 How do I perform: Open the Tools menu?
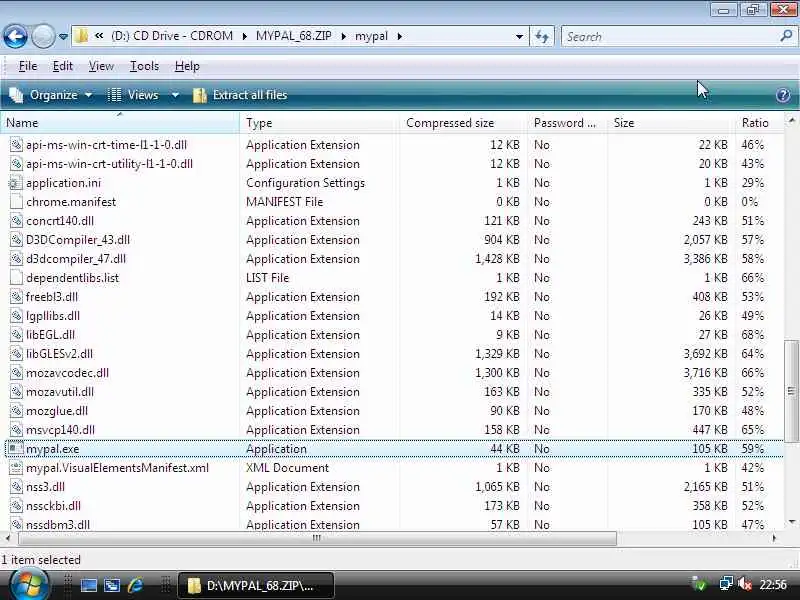144,66
